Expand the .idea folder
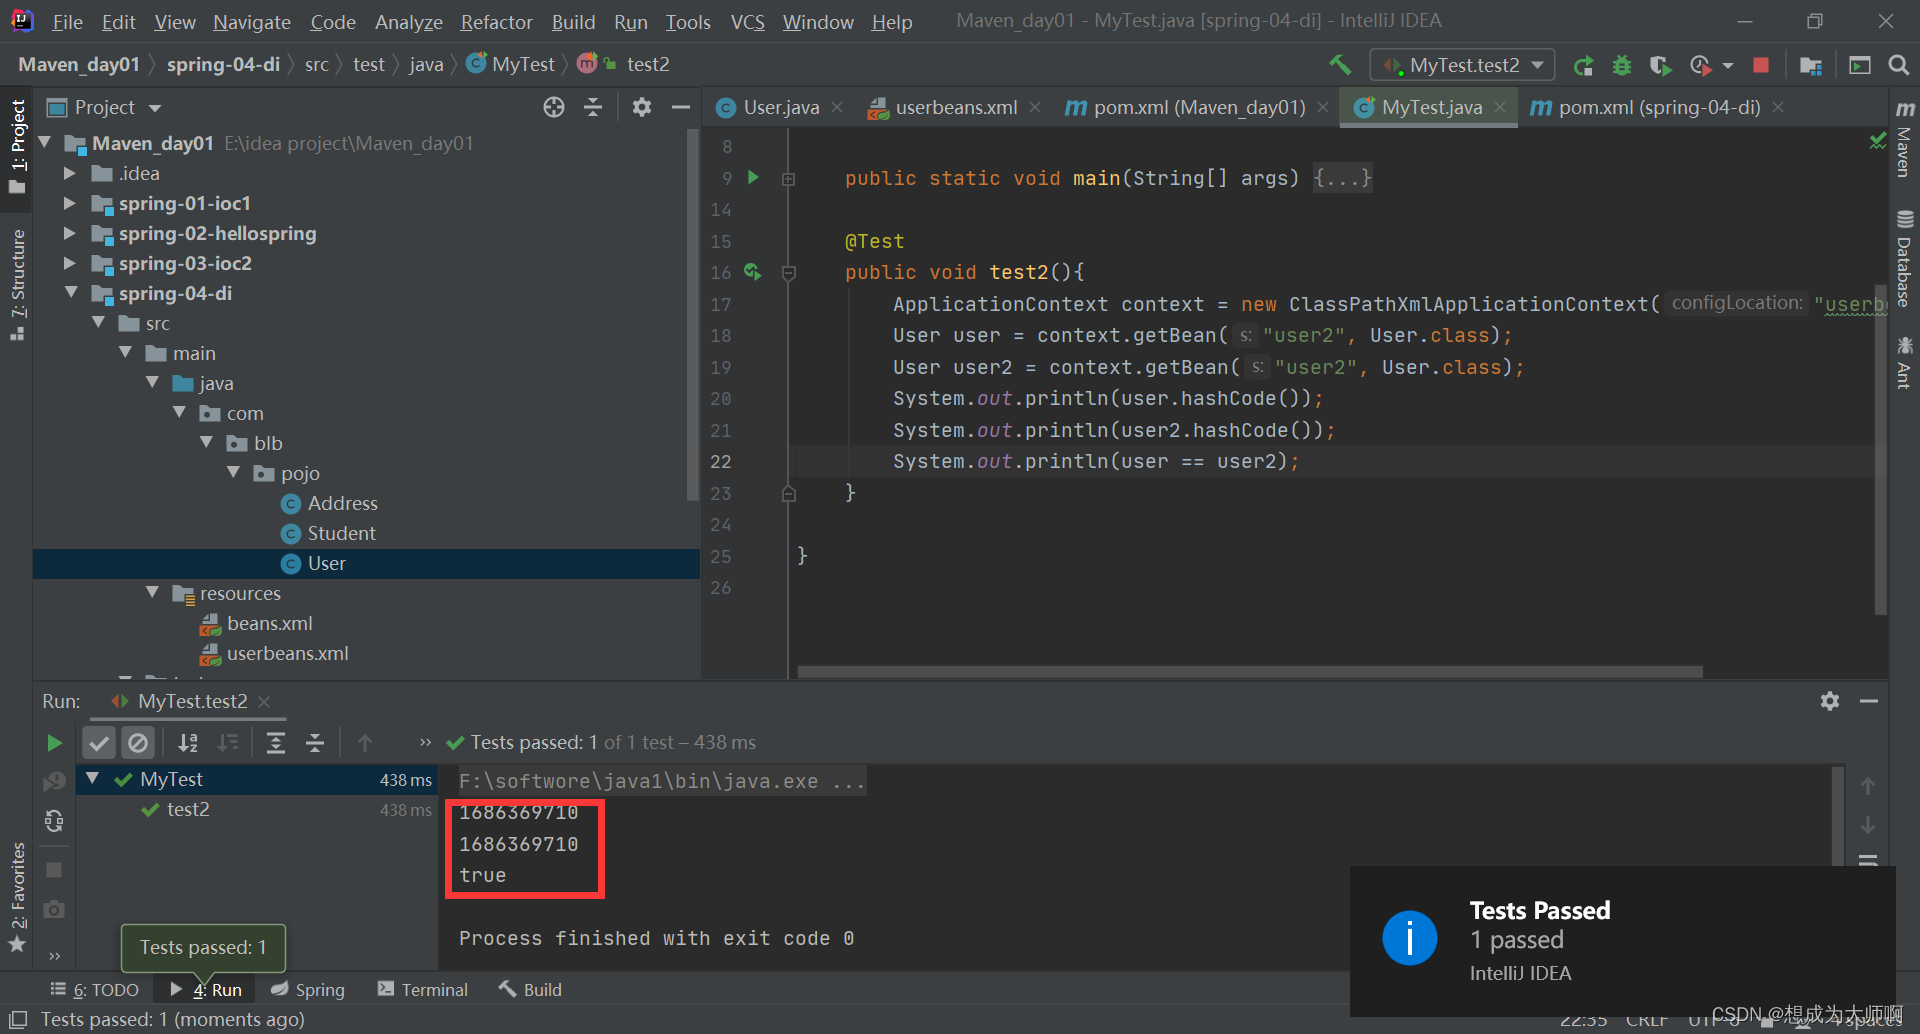Viewport: 1920px width, 1034px height. pos(69,173)
